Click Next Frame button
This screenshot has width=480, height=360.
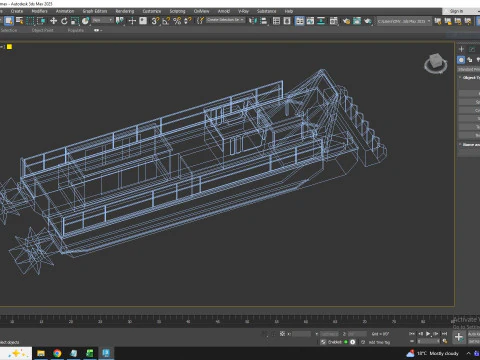[x=436, y=333]
